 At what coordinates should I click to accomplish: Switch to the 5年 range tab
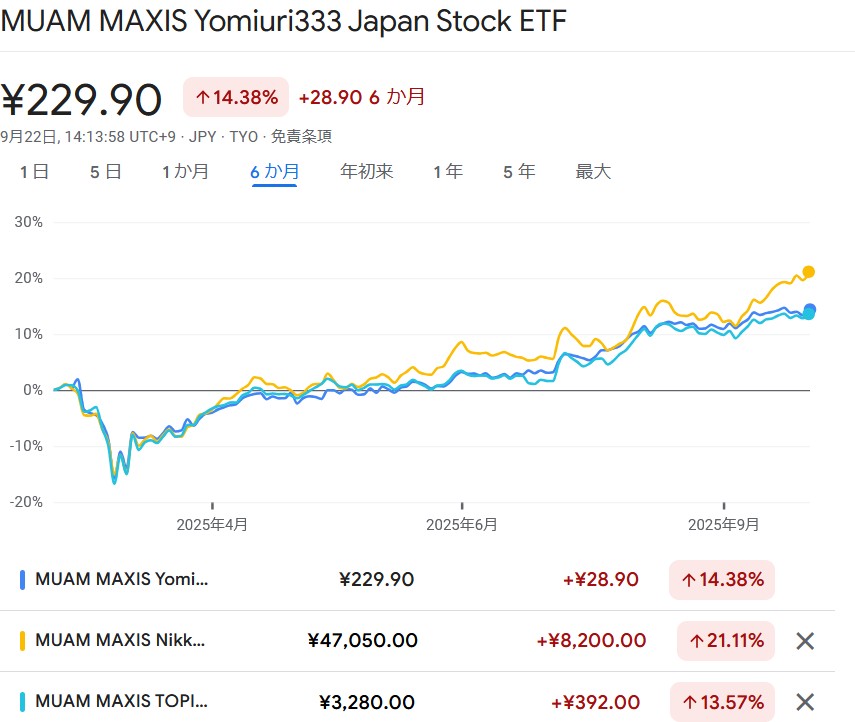(x=519, y=172)
